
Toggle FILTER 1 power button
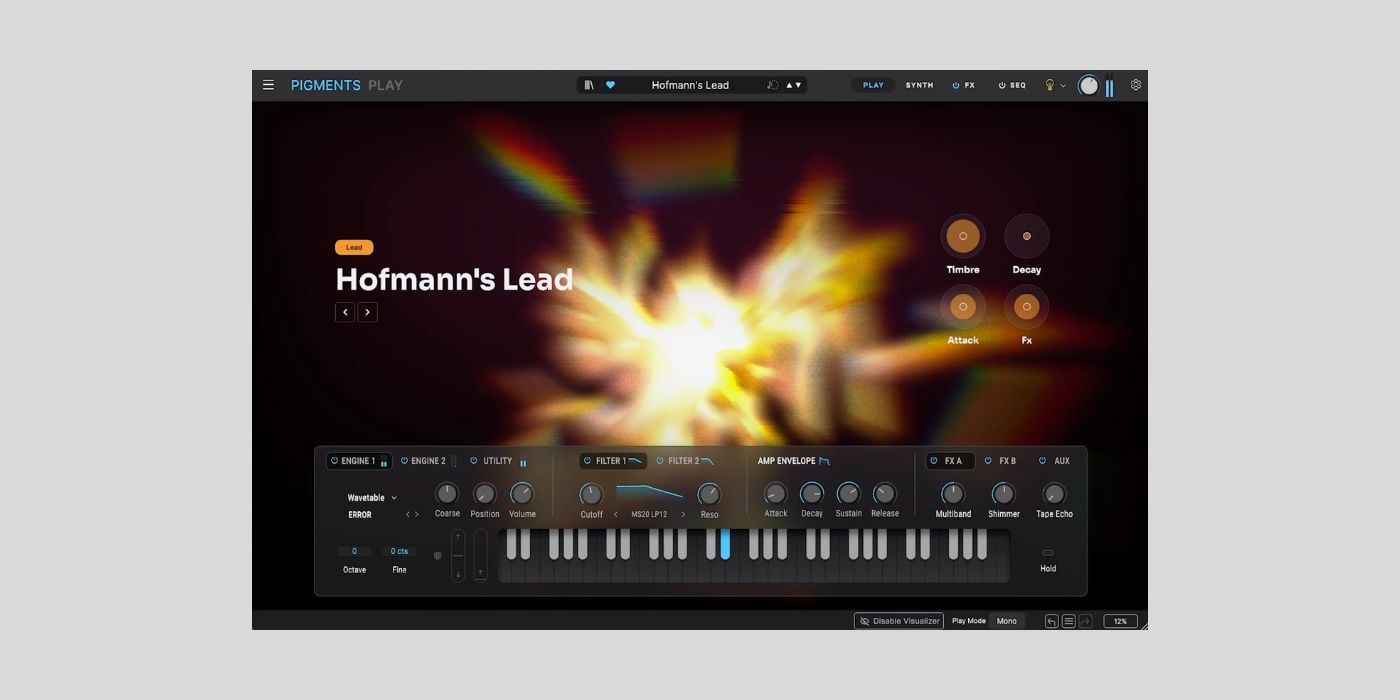(x=587, y=461)
